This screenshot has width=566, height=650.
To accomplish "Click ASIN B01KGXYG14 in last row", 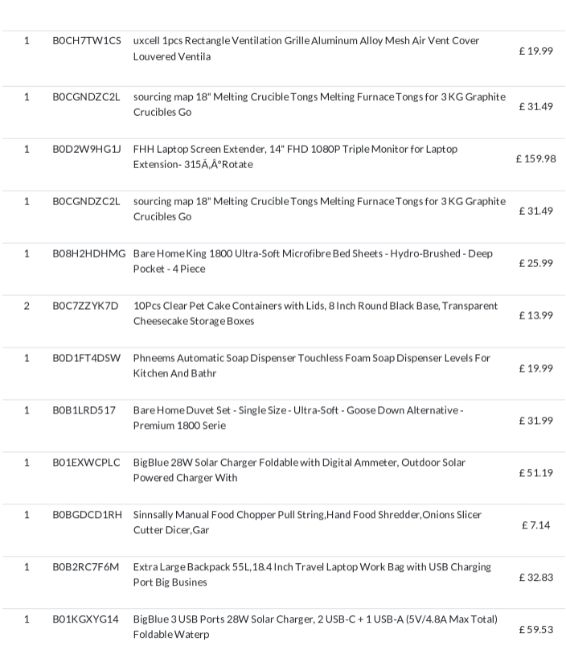I will 85,619.
